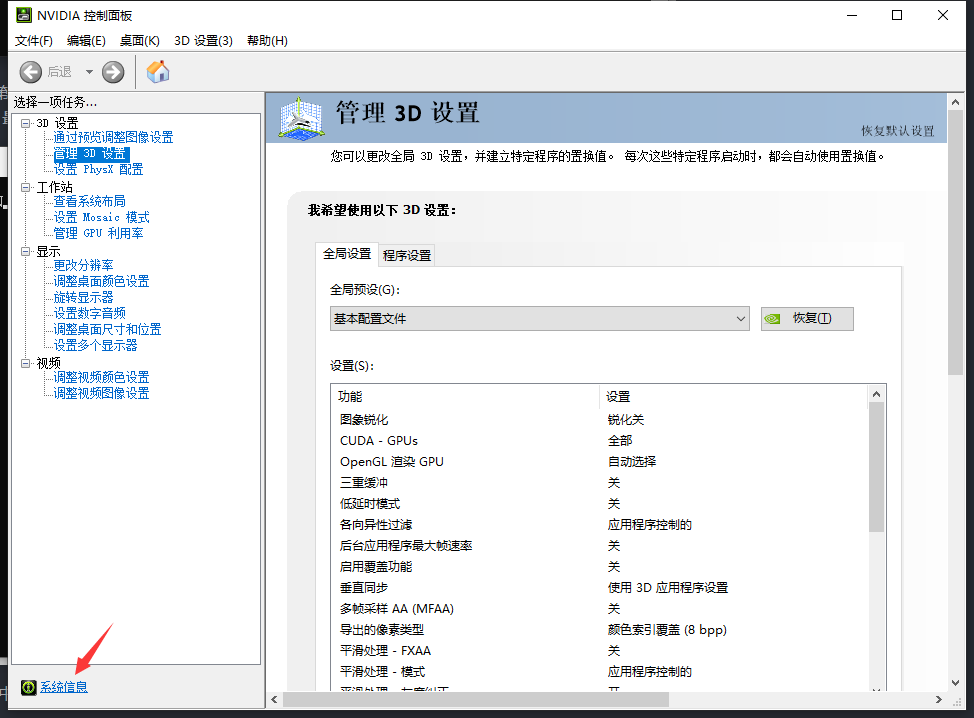Select 平滑处理 - FXAA row
This screenshot has height=718, width=974.
tap(599, 651)
